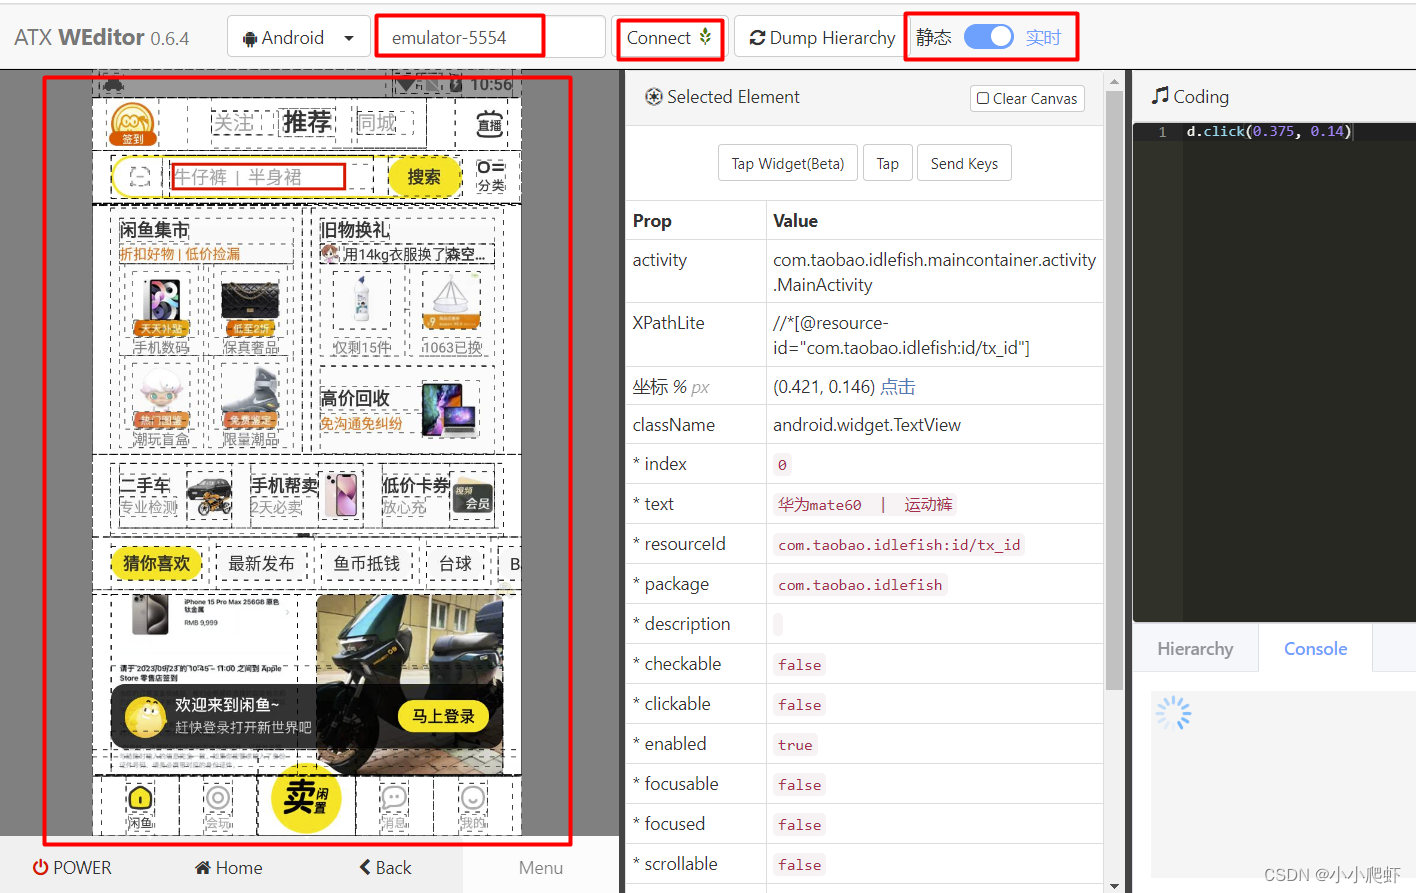
Task: Click the Back button
Action: pos(385,868)
